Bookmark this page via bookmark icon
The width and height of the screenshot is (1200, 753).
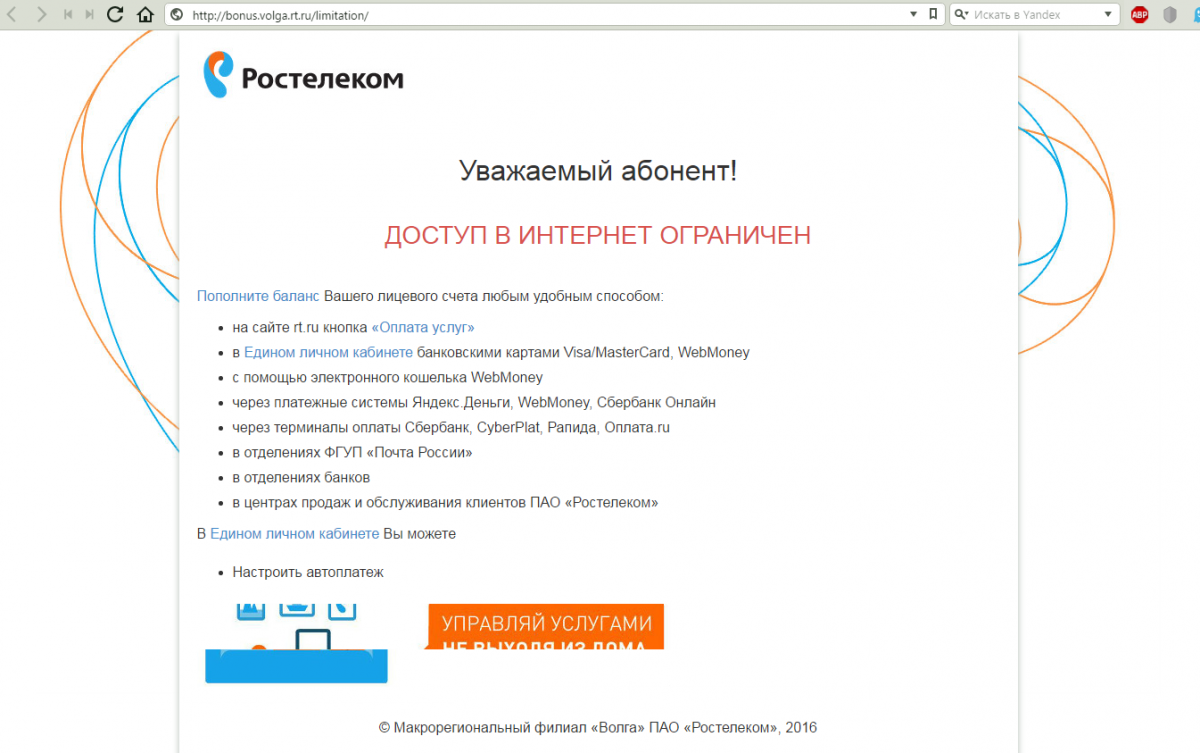point(932,14)
